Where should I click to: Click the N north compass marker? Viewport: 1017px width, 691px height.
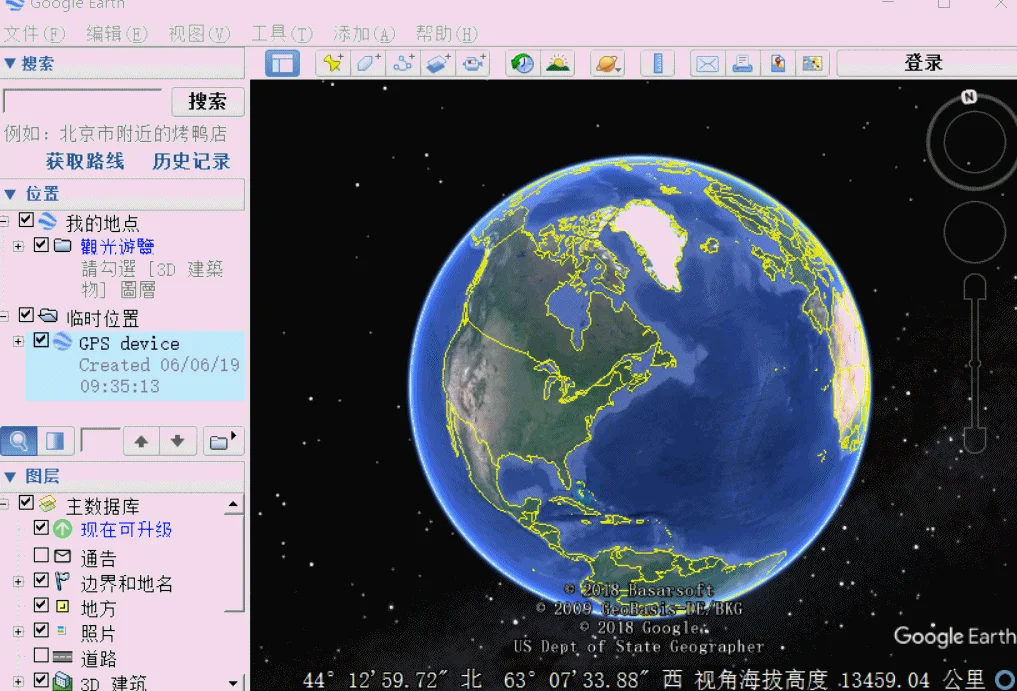click(969, 97)
